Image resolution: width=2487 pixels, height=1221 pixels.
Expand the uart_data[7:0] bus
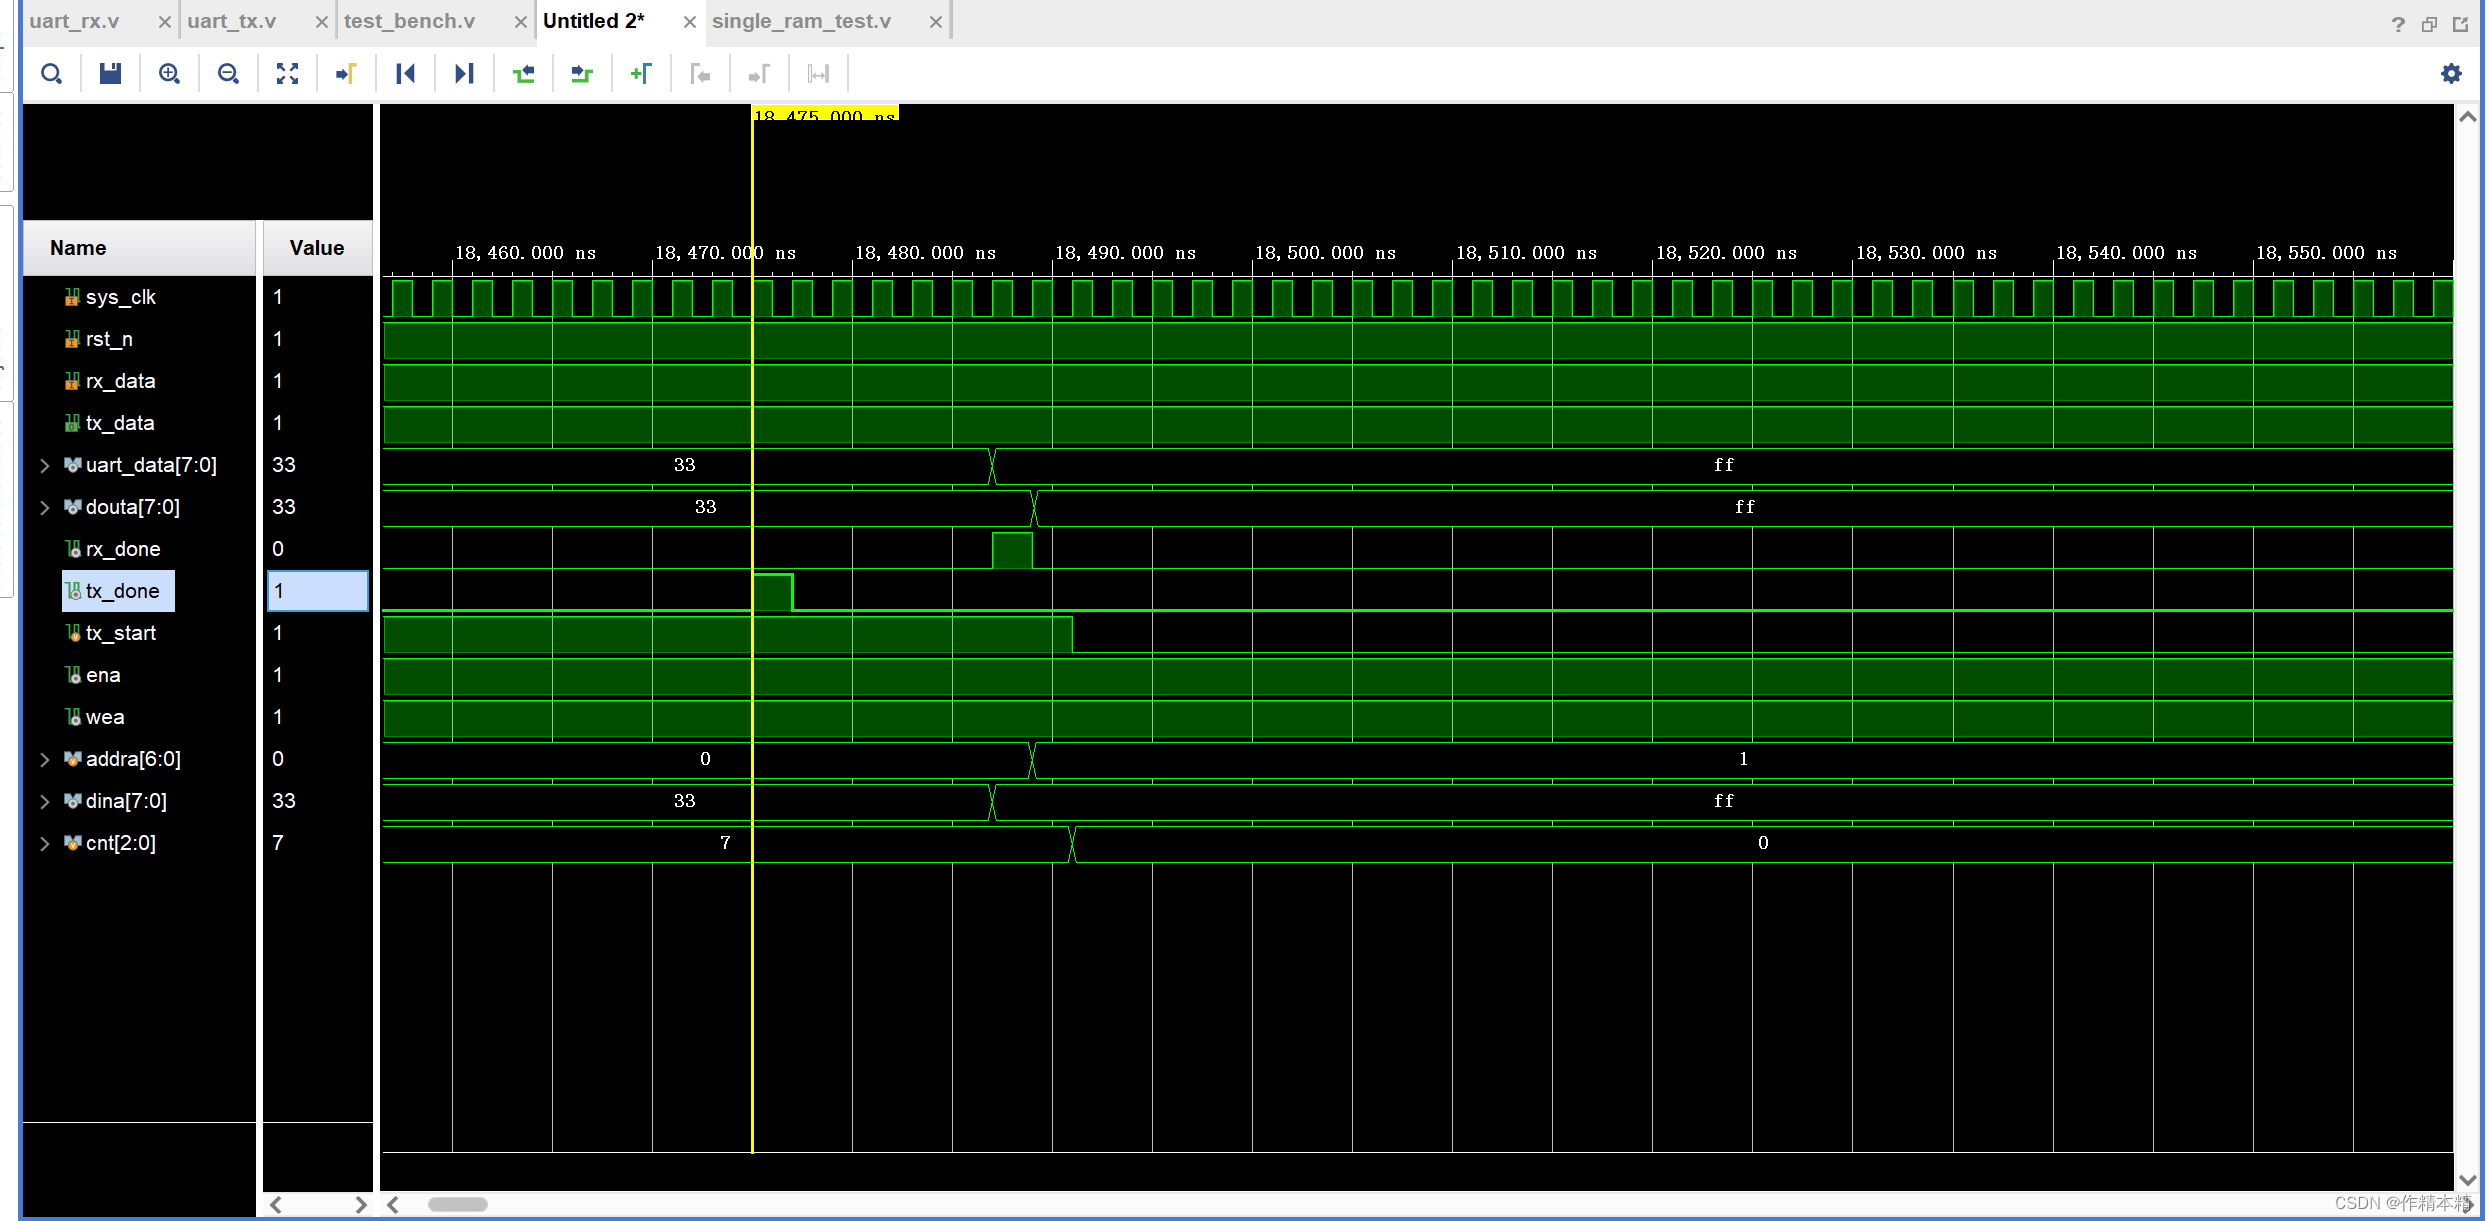click(x=44, y=465)
